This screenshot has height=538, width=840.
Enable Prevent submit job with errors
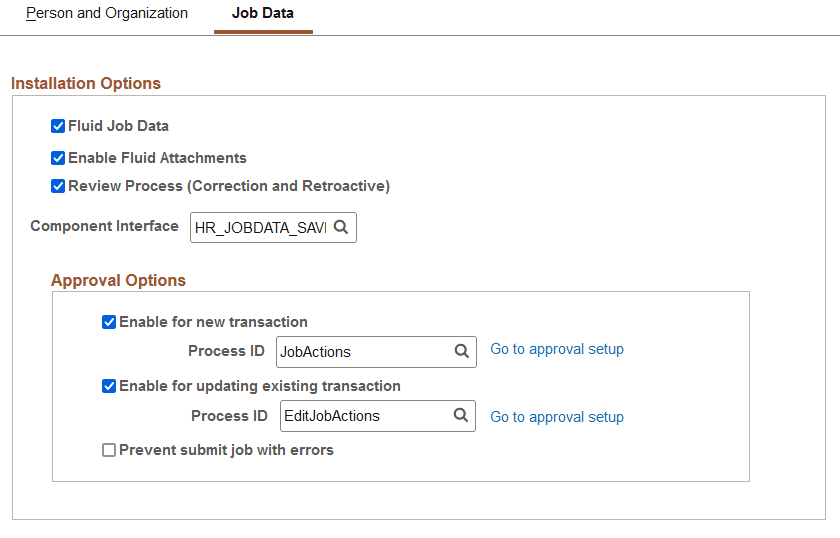point(109,450)
